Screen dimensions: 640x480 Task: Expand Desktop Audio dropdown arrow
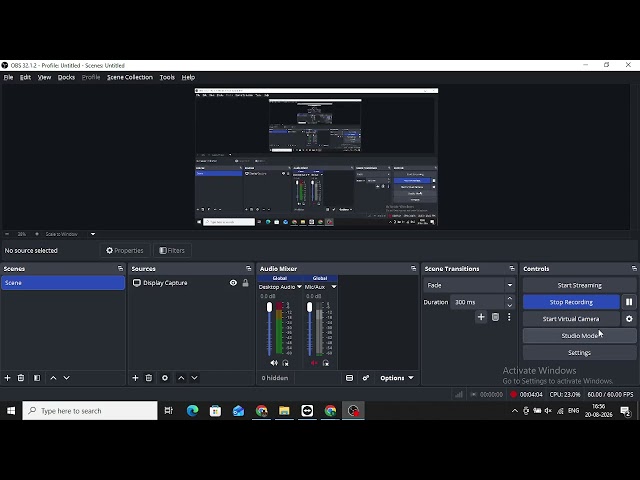pos(299,287)
